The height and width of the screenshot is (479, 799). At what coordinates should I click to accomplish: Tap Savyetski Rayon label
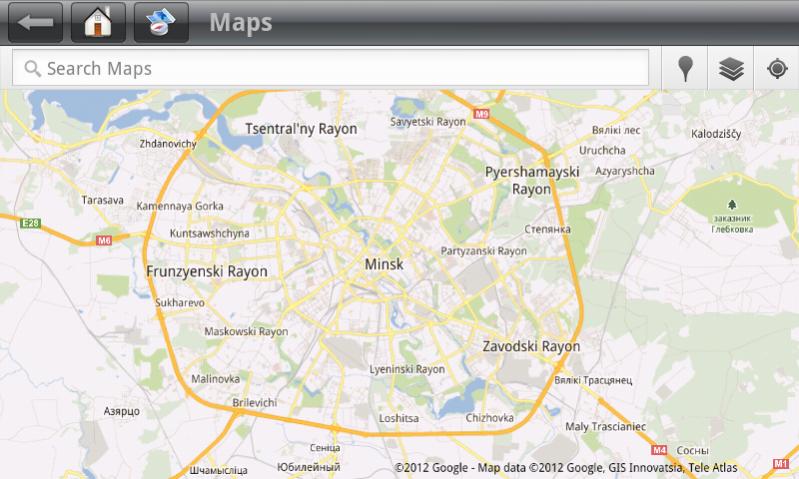[x=428, y=122]
